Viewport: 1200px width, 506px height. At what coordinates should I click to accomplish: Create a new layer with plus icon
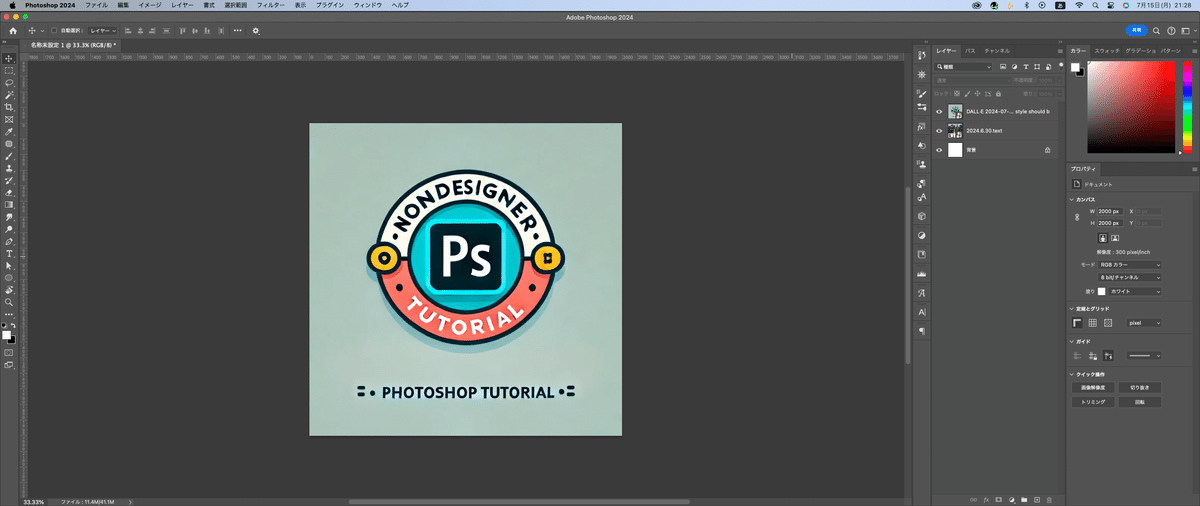[1037, 498]
